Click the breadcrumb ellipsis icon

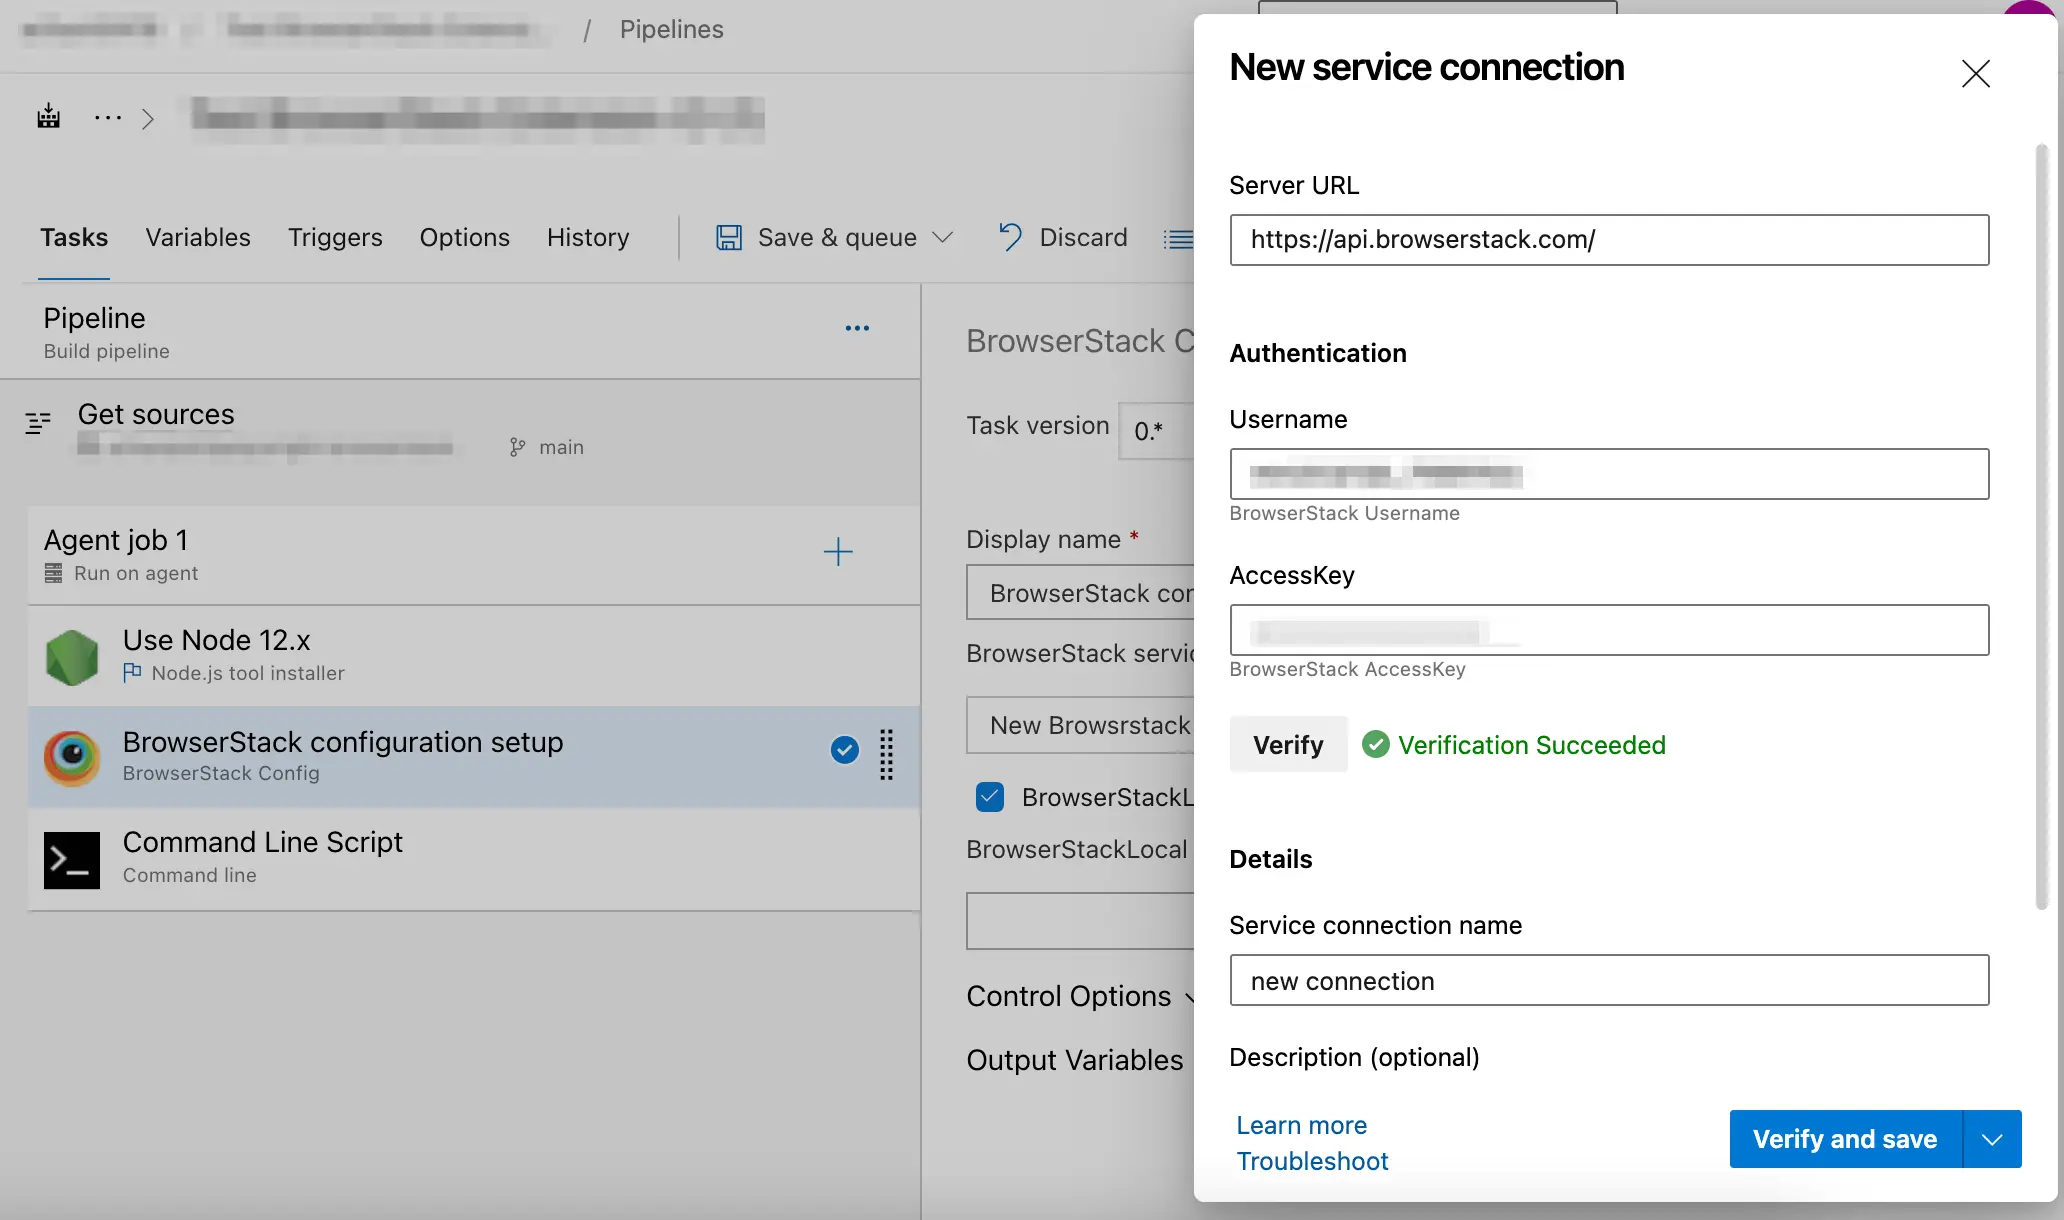107,118
